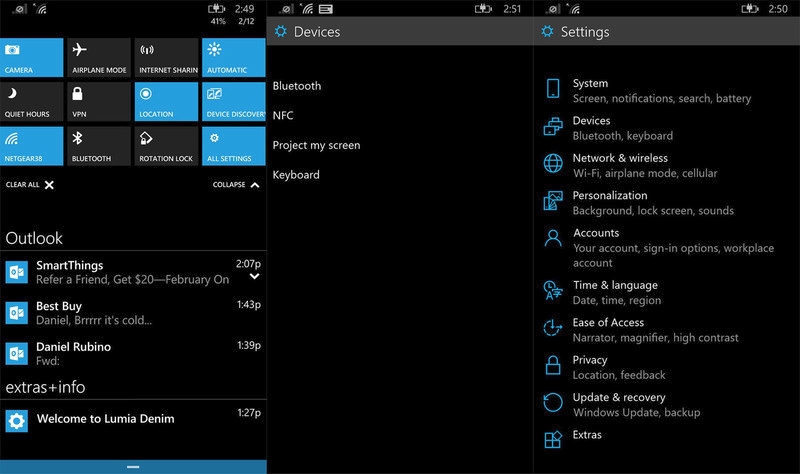
Task: Tap signal icon in Settings screen status bar
Action: (553, 9)
